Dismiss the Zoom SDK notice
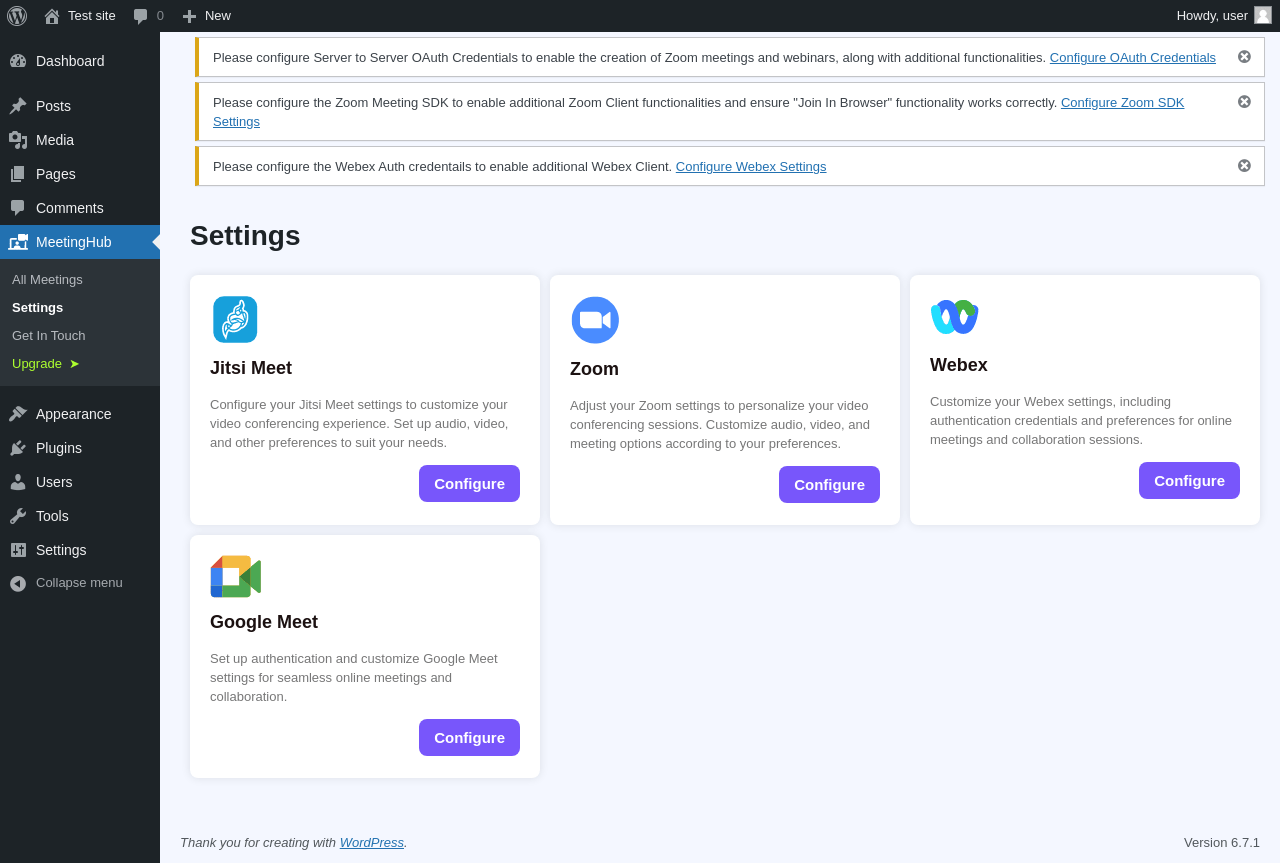Viewport: 1280px width, 863px height. [1244, 102]
